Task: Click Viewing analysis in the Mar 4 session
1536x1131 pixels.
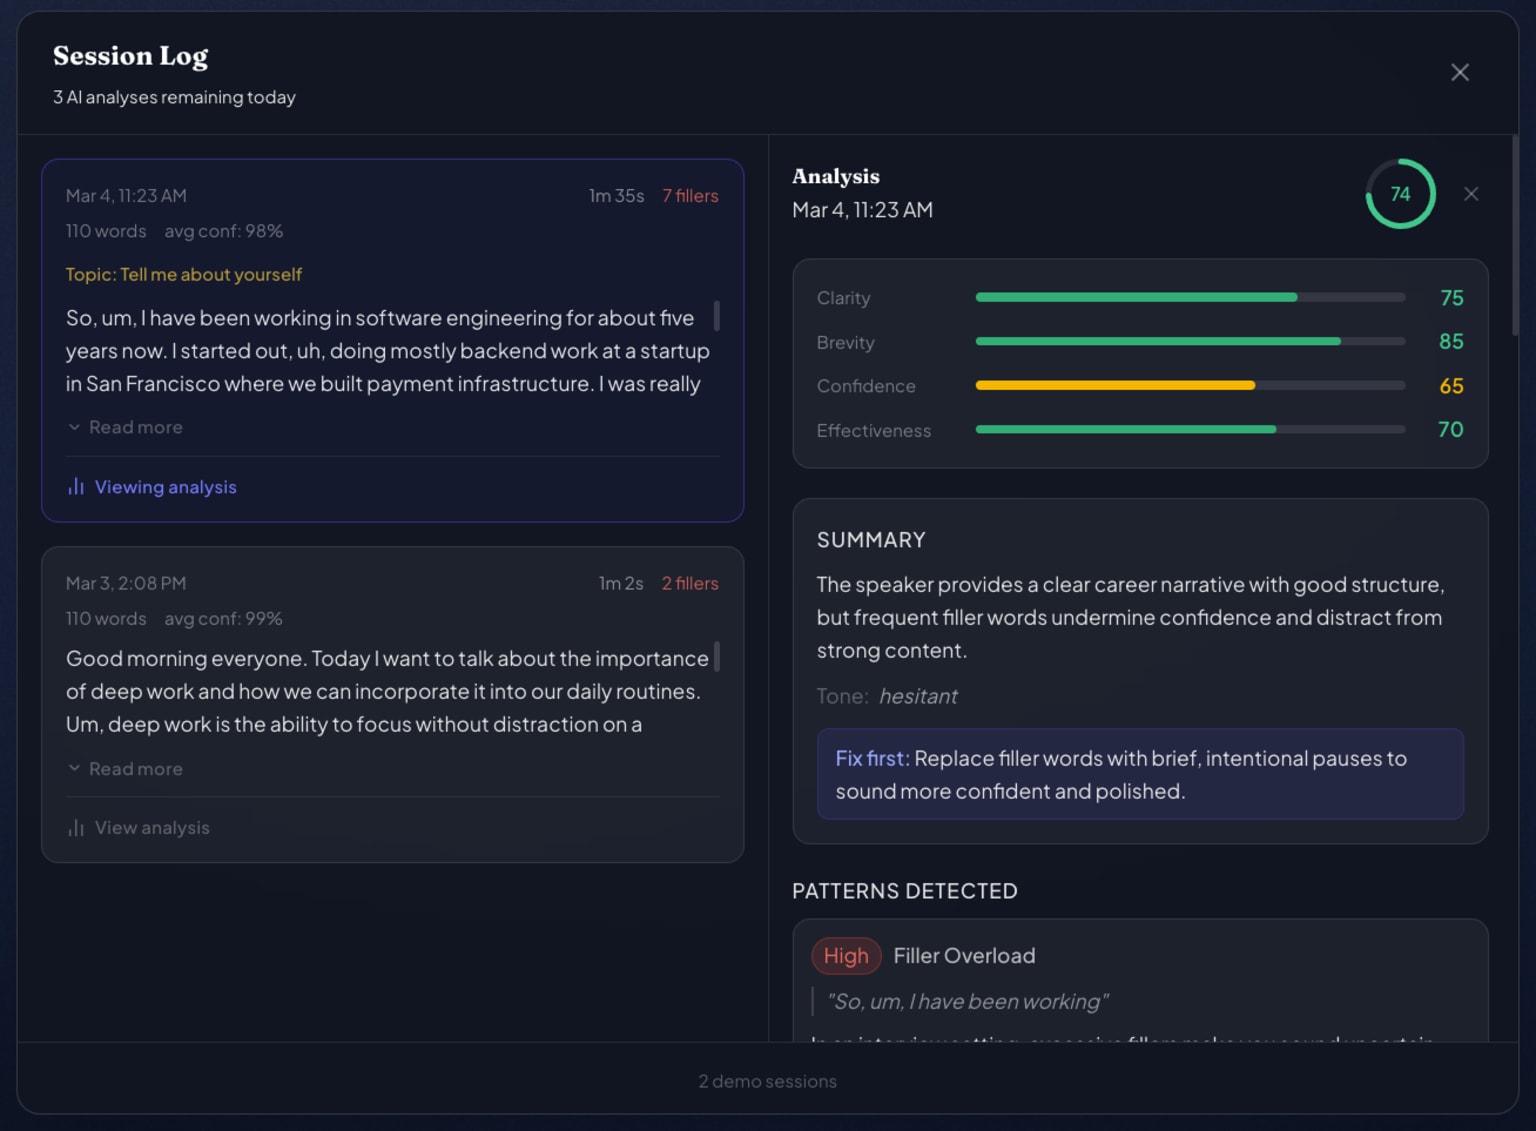Action: click(152, 487)
